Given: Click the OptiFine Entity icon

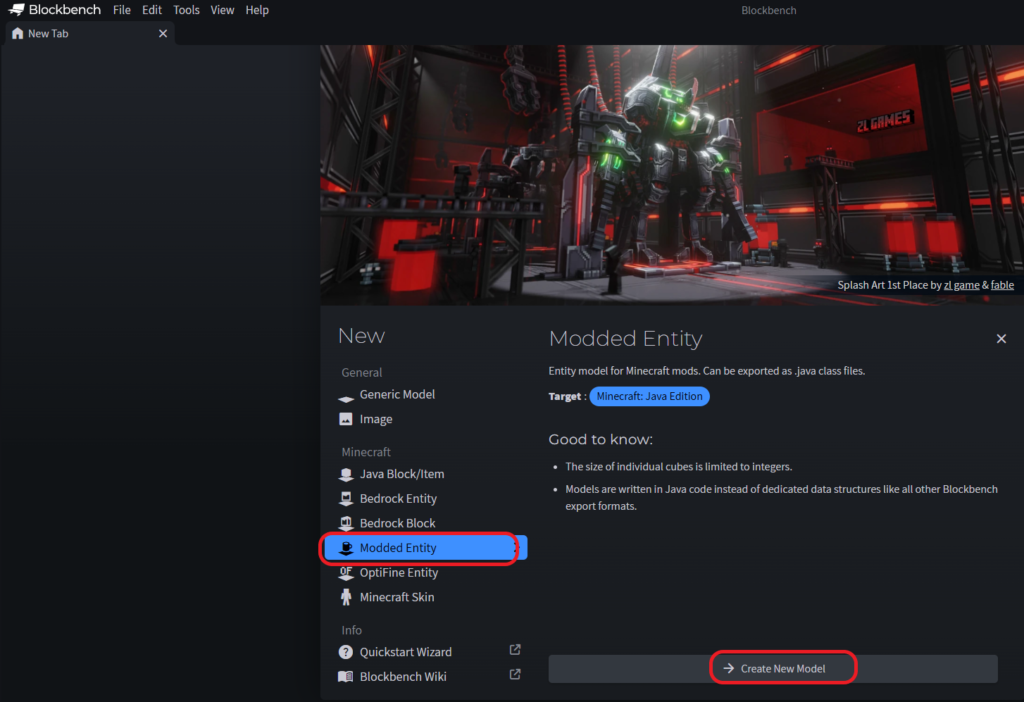Looking at the screenshot, I should (346, 573).
